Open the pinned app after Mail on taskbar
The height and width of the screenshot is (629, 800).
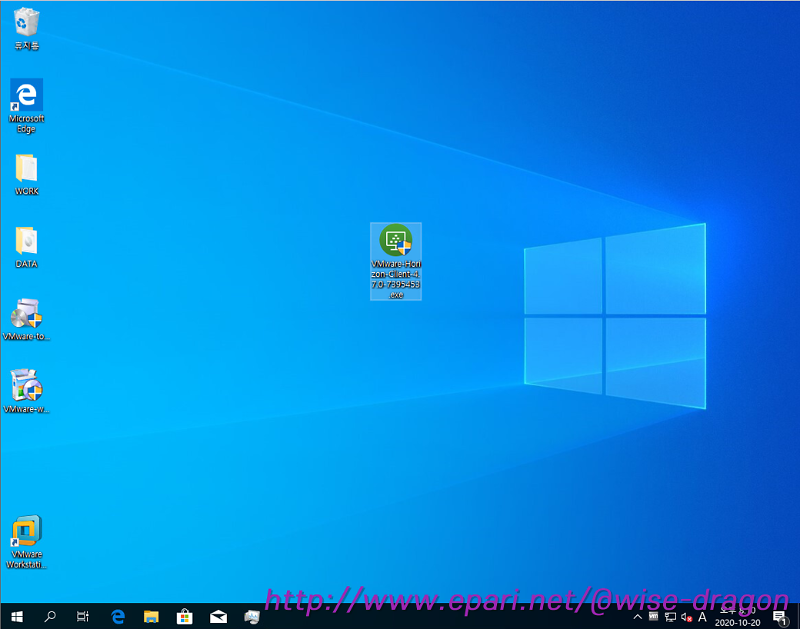tap(252, 617)
